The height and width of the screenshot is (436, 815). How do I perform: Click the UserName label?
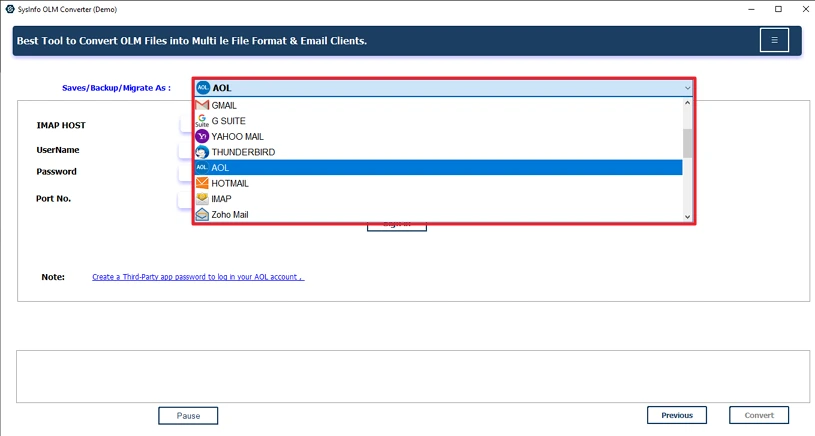point(58,150)
